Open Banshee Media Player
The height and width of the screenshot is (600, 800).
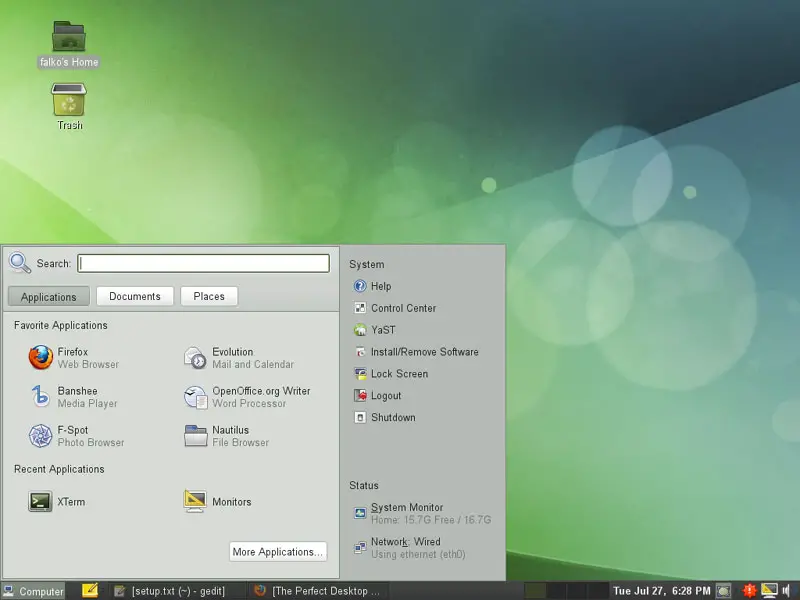click(73, 397)
